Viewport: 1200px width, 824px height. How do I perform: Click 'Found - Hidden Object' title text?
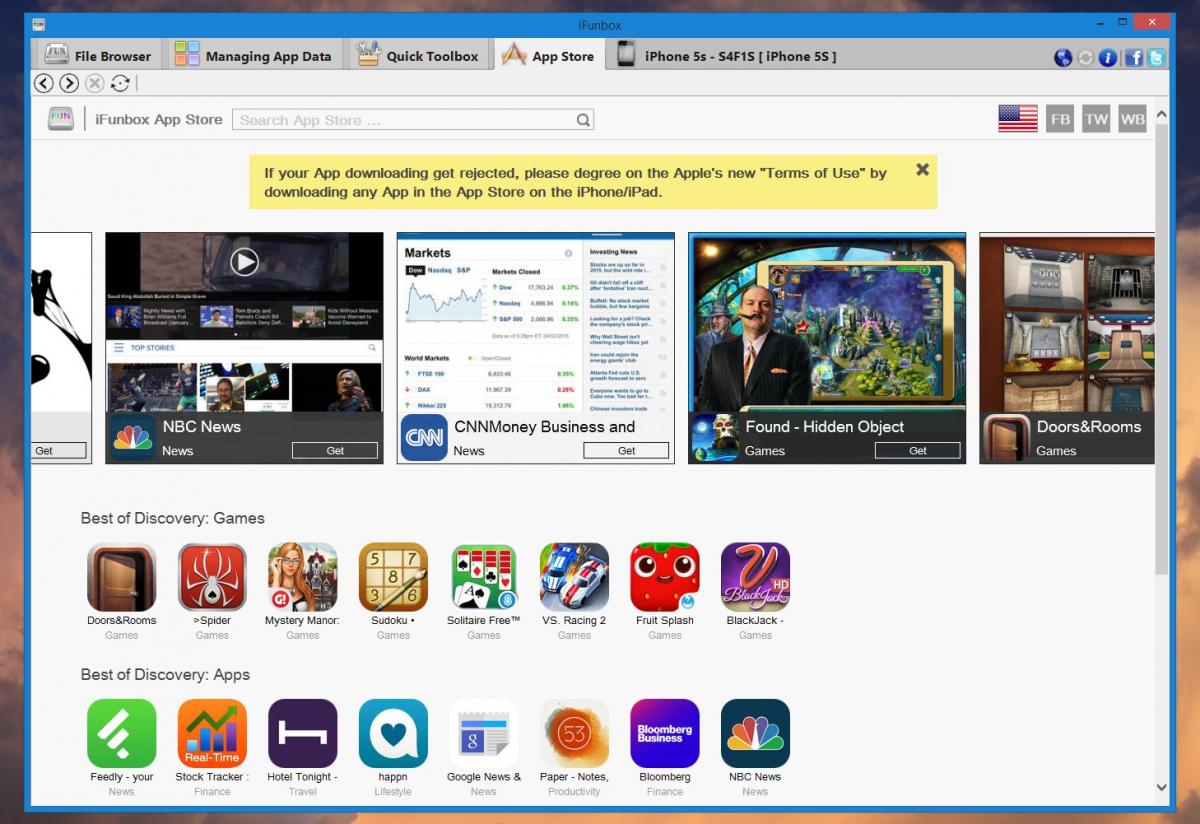tap(825, 427)
